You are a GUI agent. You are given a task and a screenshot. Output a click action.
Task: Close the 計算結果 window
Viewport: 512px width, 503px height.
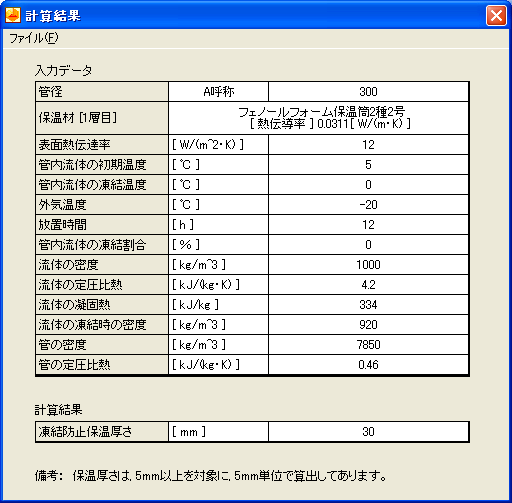coord(496,15)
